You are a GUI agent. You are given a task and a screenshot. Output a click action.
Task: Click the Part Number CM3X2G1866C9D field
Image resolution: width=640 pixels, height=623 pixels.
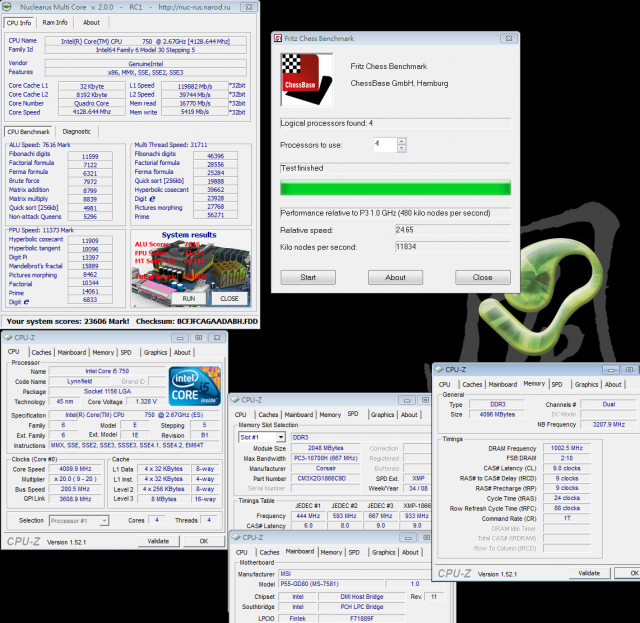pyautogui.click(x=325, y=478)
